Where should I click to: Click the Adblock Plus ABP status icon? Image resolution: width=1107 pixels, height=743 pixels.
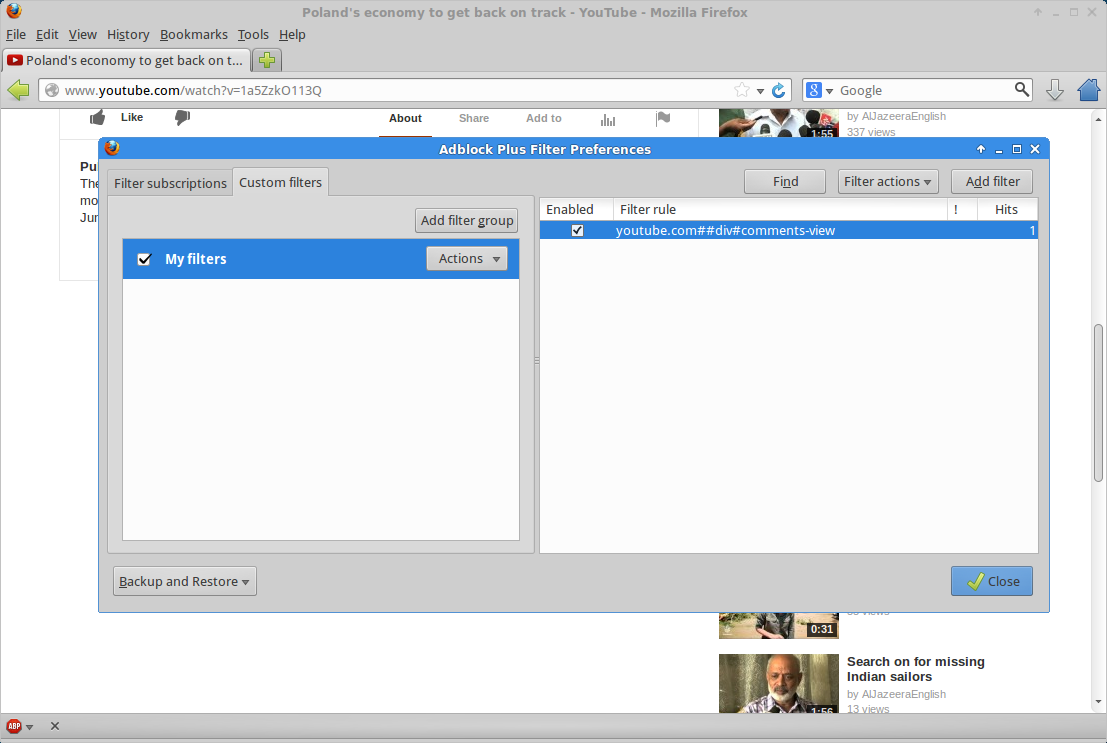click(13, 726)
